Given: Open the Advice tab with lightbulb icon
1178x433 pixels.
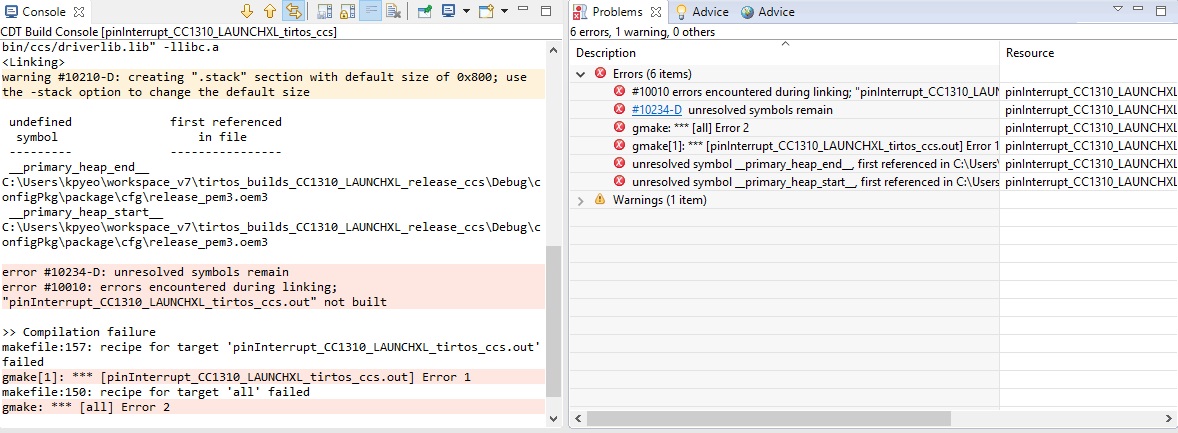Looking at the screenshot, I should click(702, 12).
